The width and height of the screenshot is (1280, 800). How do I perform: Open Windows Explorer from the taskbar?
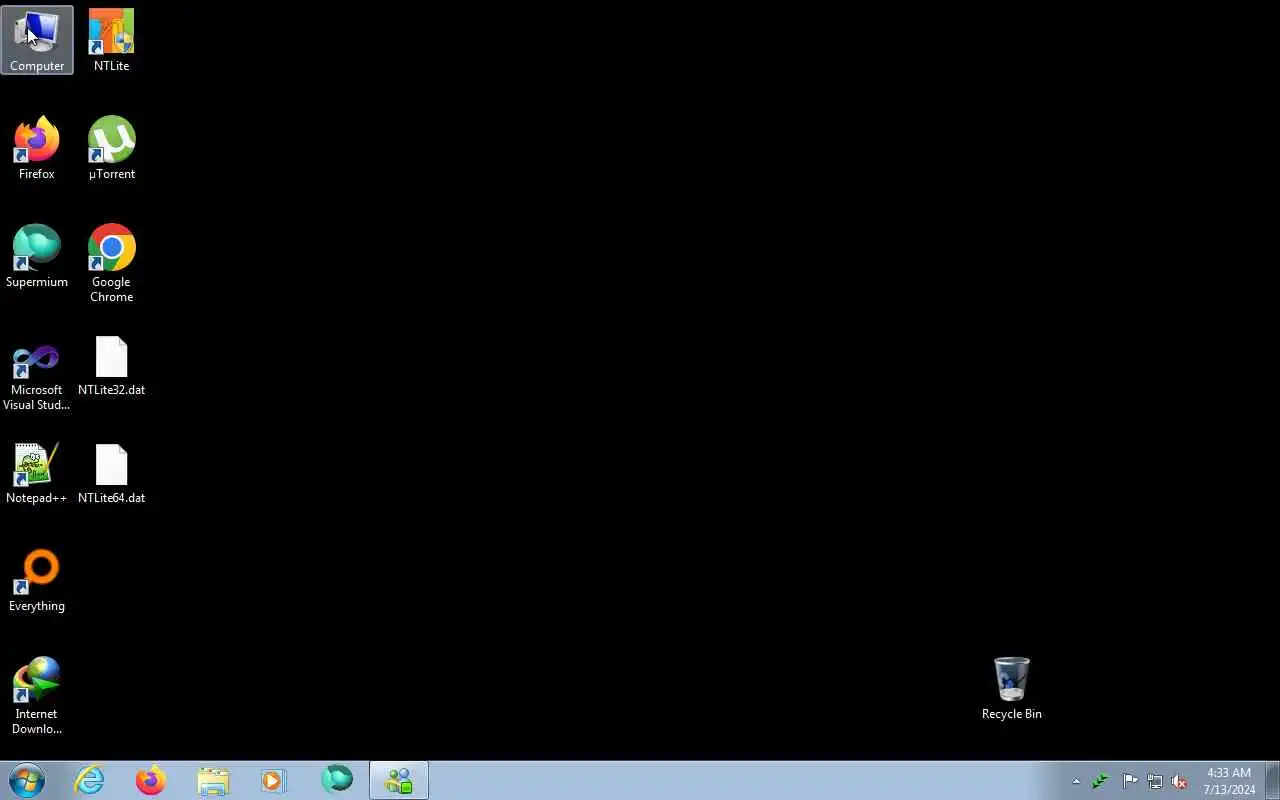pos(213,780)
